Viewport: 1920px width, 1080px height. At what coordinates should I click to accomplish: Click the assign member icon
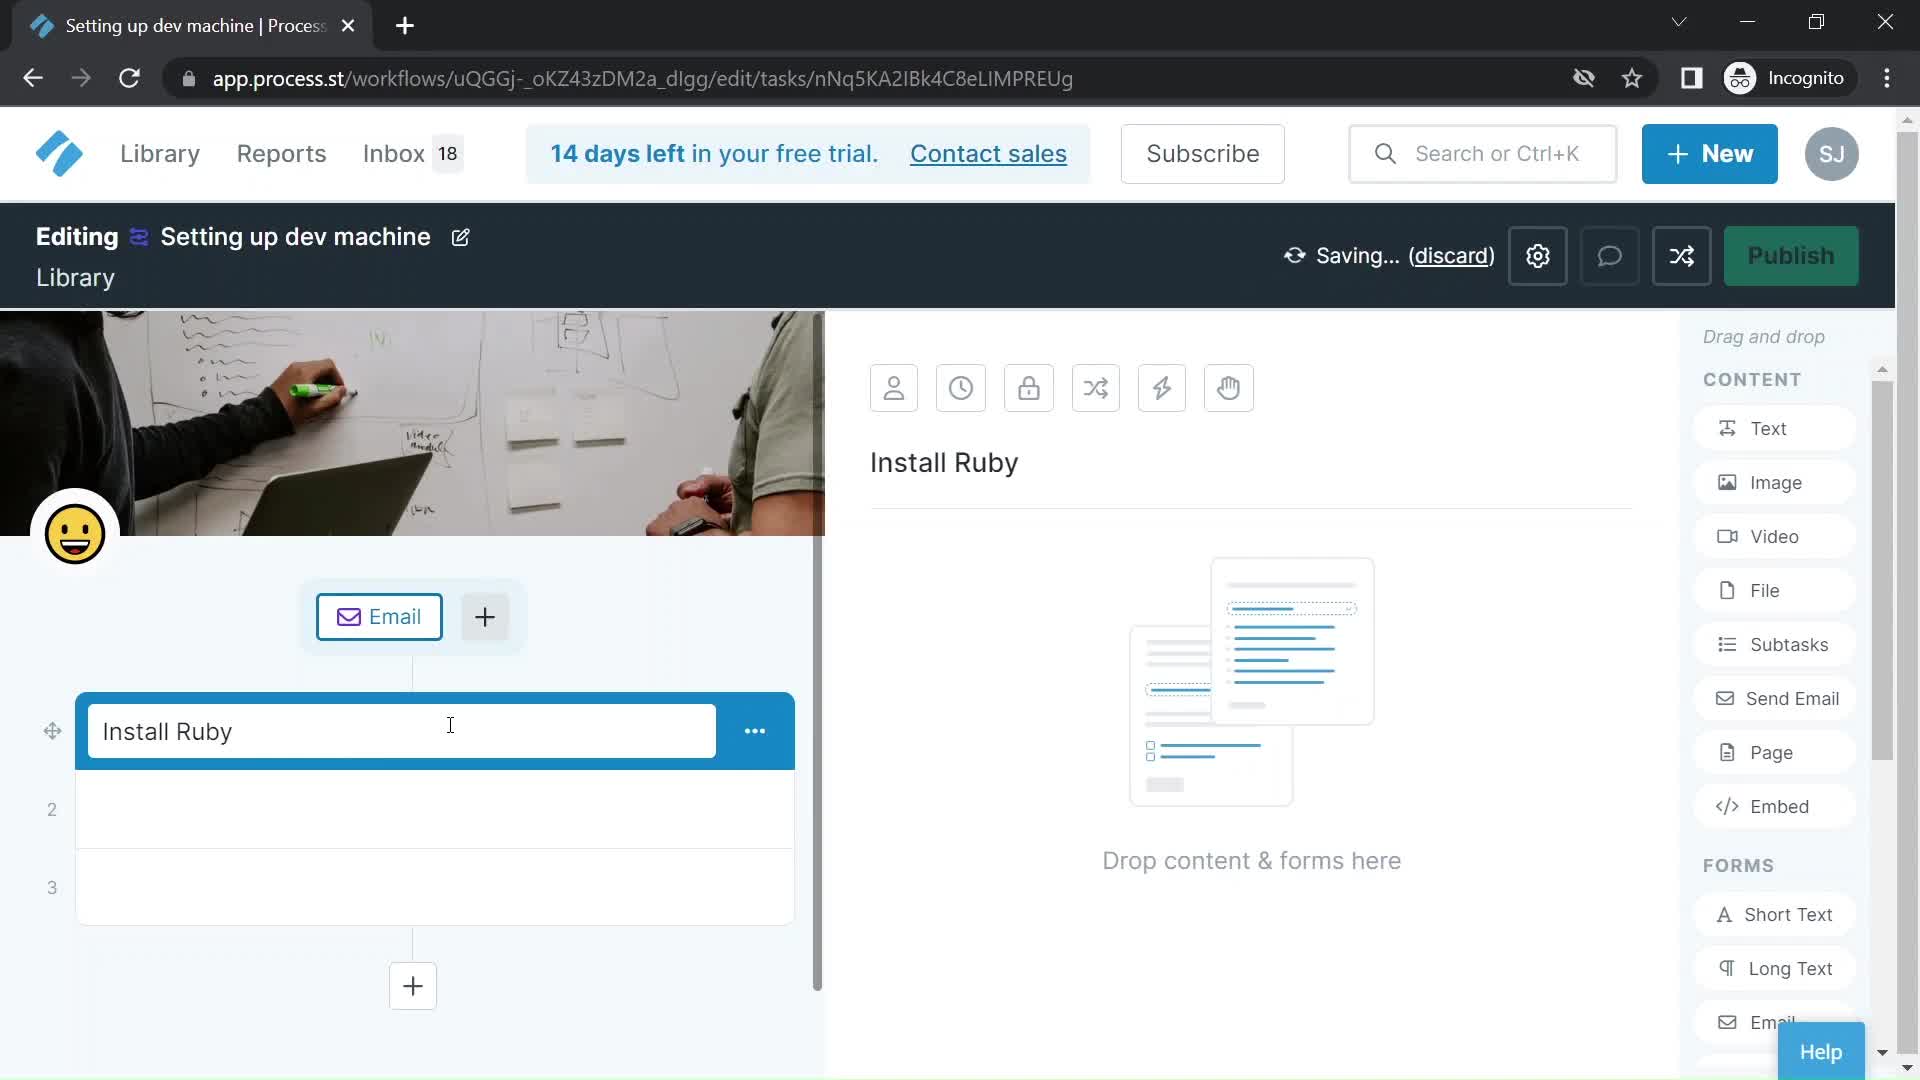[x=894, y=386]
